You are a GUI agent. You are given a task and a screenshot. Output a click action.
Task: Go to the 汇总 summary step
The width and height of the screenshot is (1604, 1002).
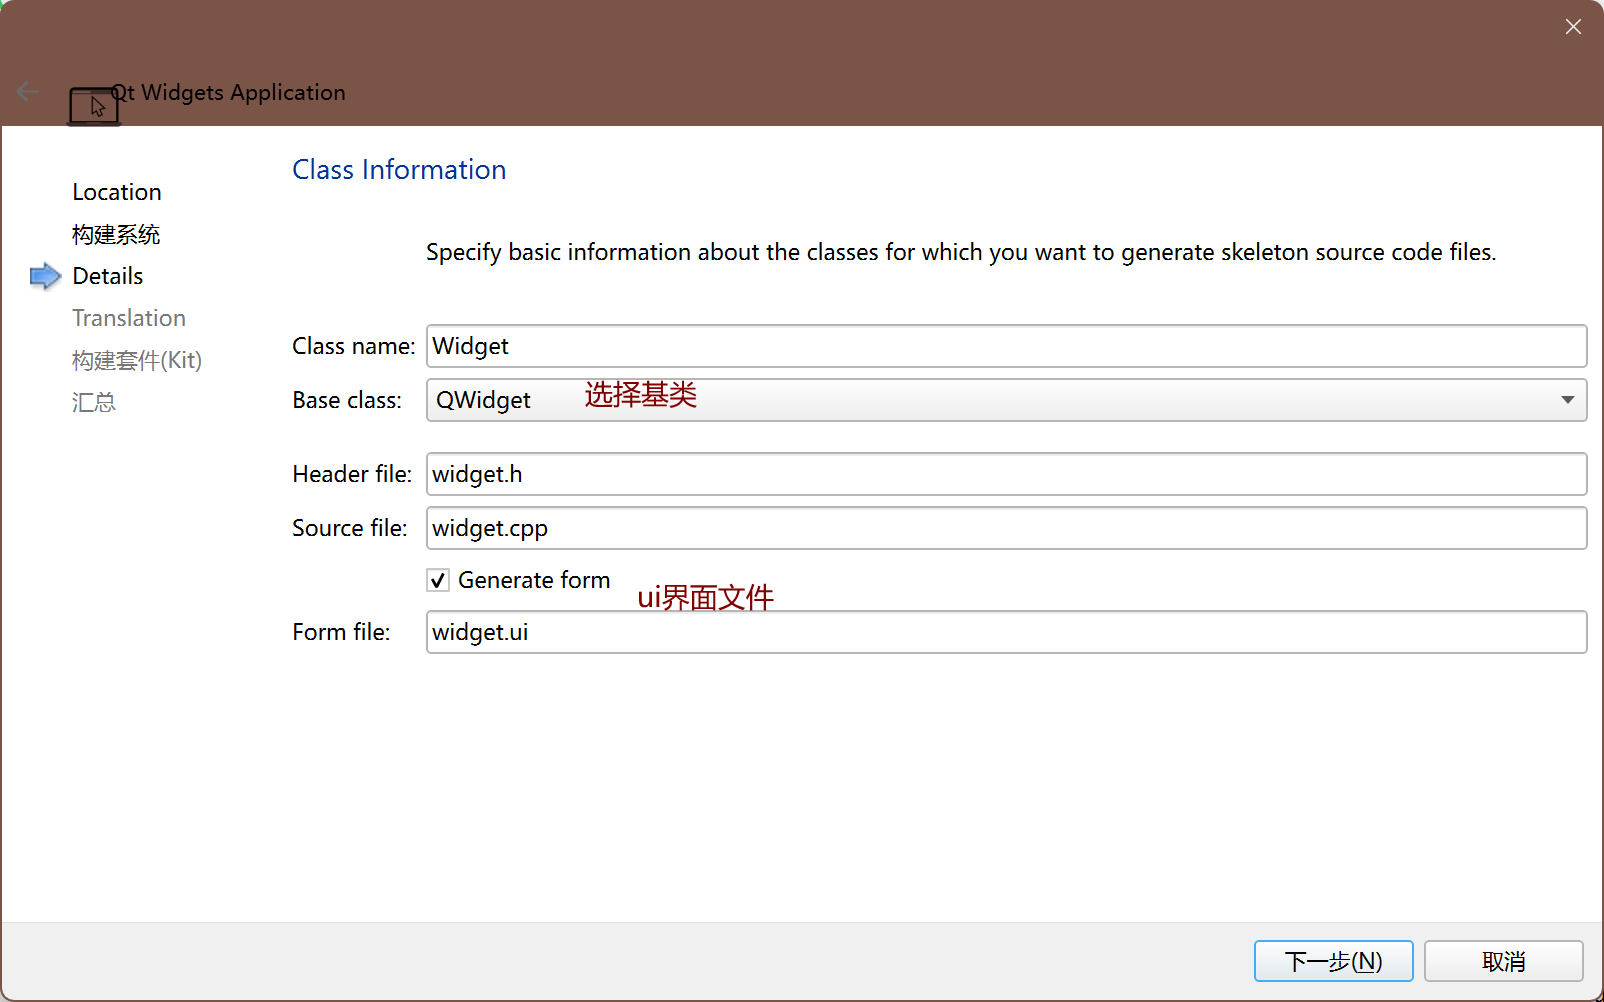(93, 401)
